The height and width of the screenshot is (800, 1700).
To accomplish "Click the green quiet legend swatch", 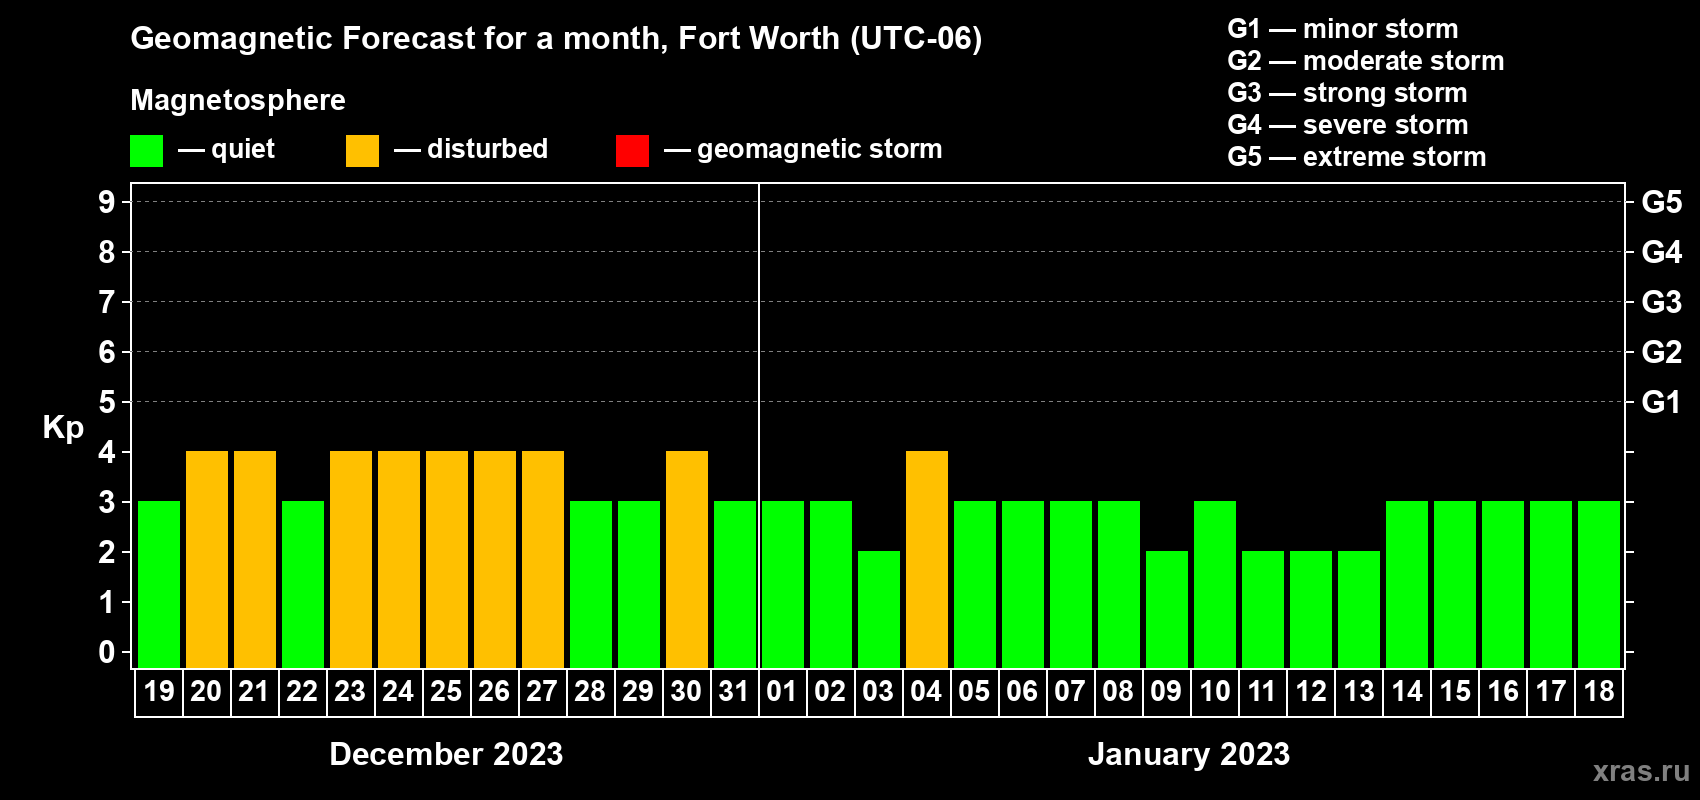I will (x=146, y=151).
